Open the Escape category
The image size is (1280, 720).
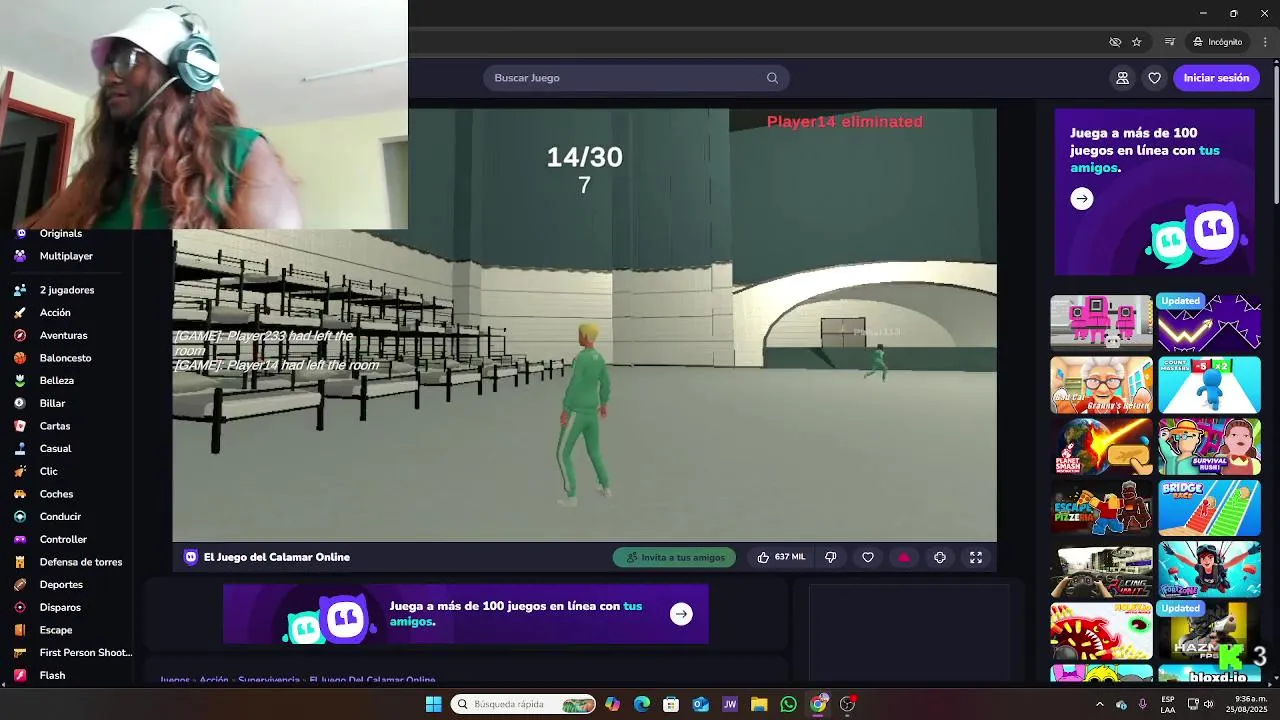click(x=56, y=630)
